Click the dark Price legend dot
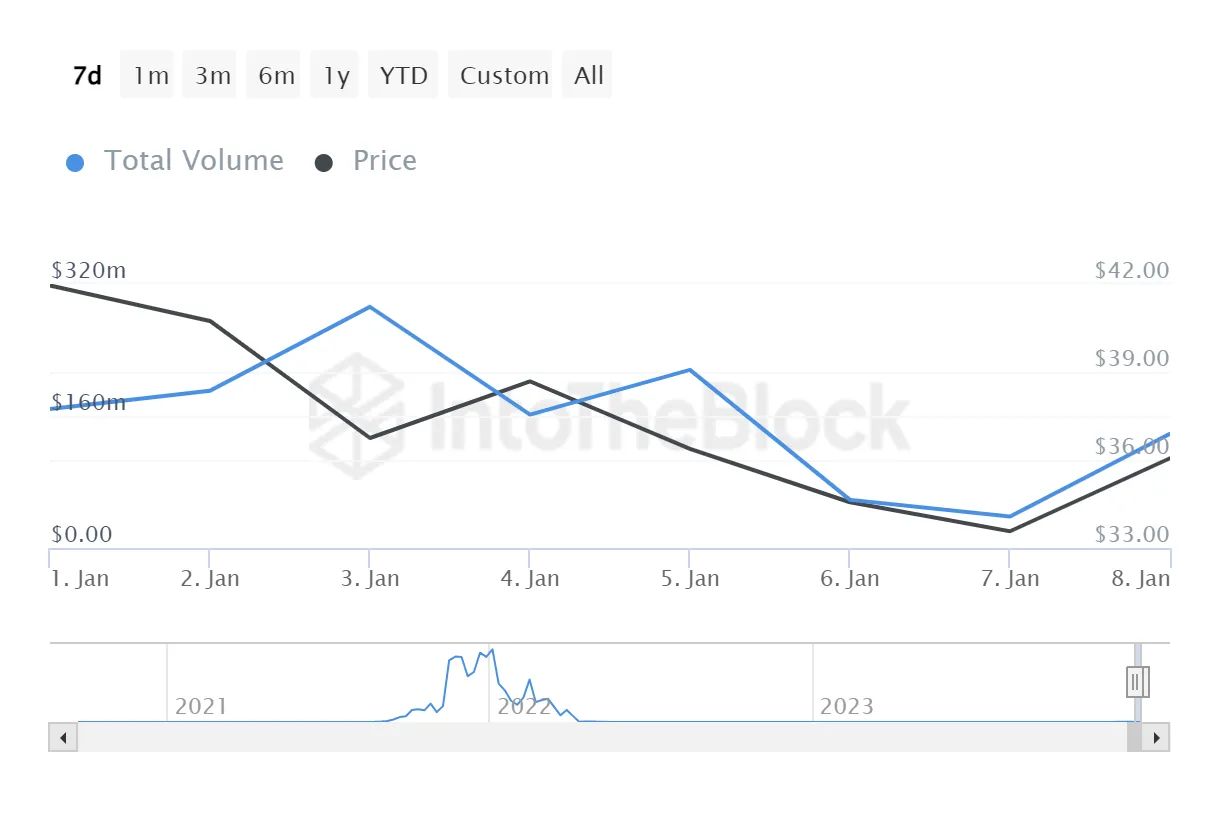This screenshot has height=820, width=1220. [323, 161]
